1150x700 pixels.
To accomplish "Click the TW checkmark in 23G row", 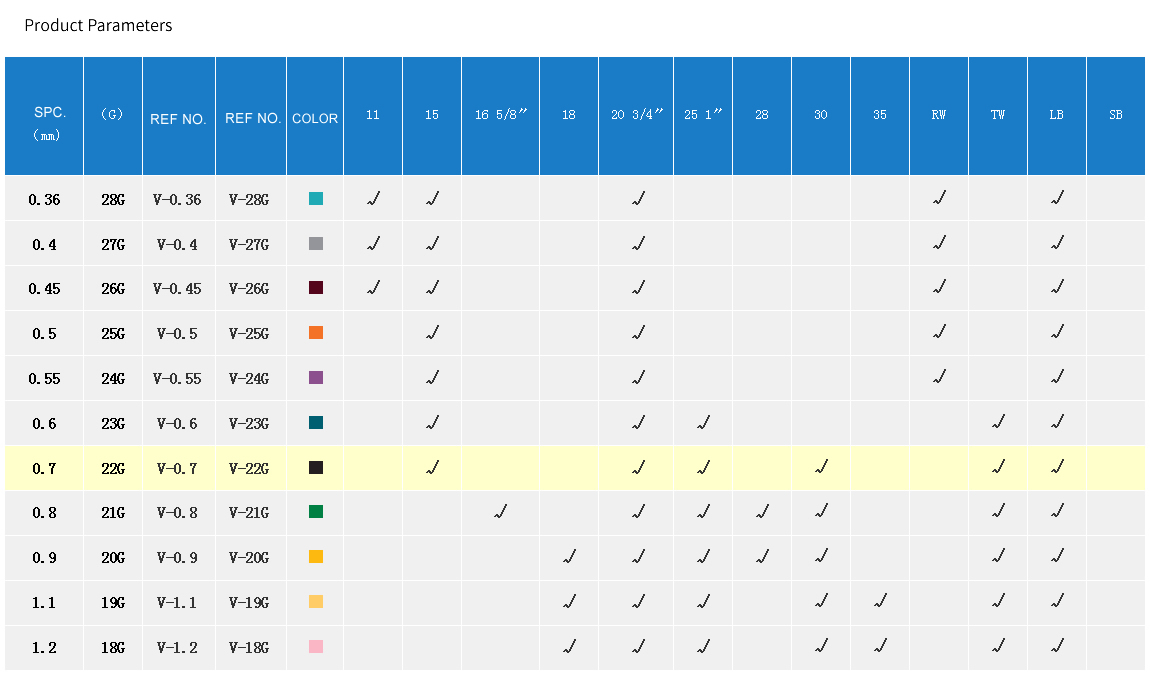I will coord(998,423).
